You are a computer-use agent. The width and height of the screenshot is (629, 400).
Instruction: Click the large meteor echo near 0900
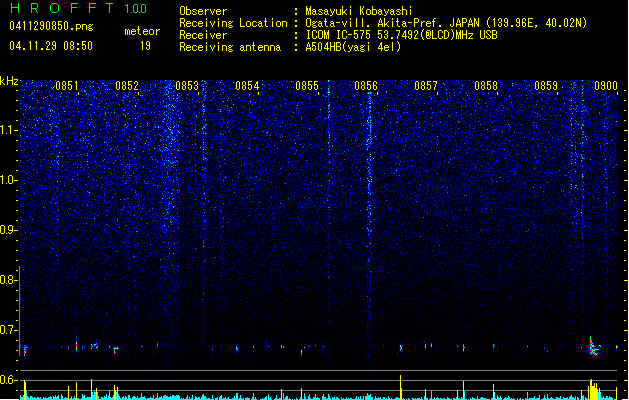coord(593,347)
